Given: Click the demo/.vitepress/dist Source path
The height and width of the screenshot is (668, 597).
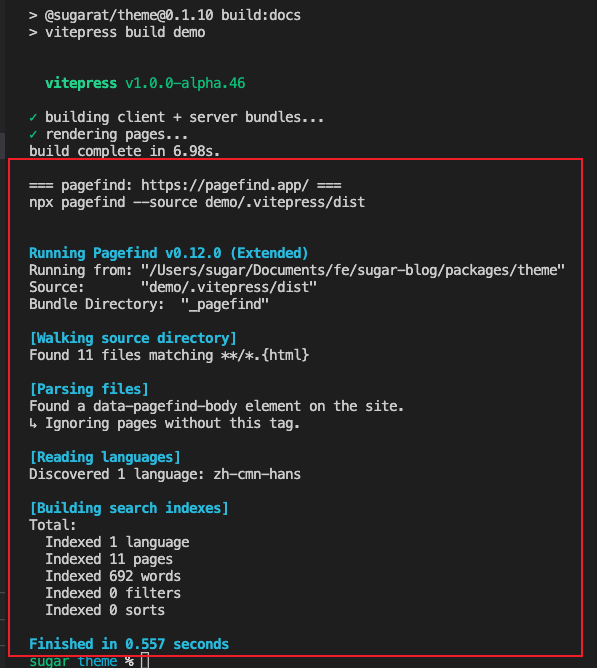Looking at the screenshot, I should 229,287.
